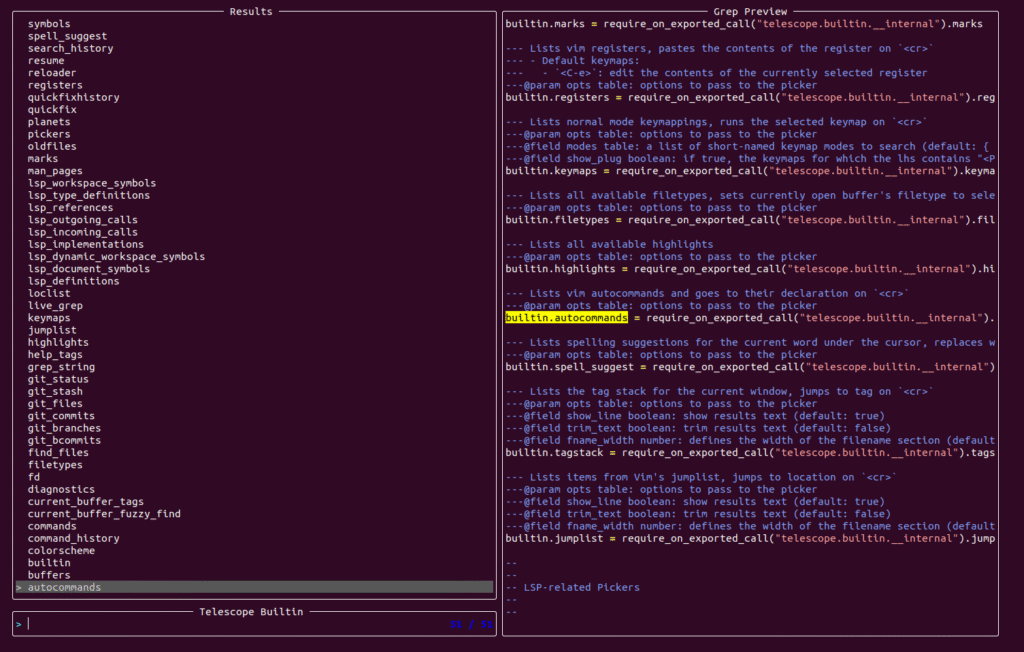Choose the help_tags picker entry
Image resolution: width=1024 pixels, height=652 pixels.
coord(55,354)
